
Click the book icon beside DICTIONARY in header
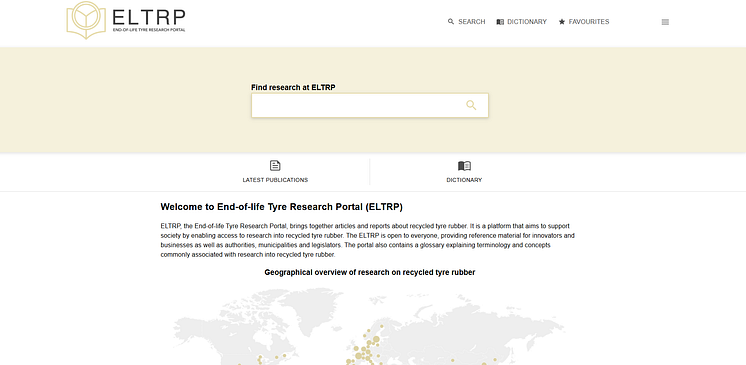(x=500, y=22)
